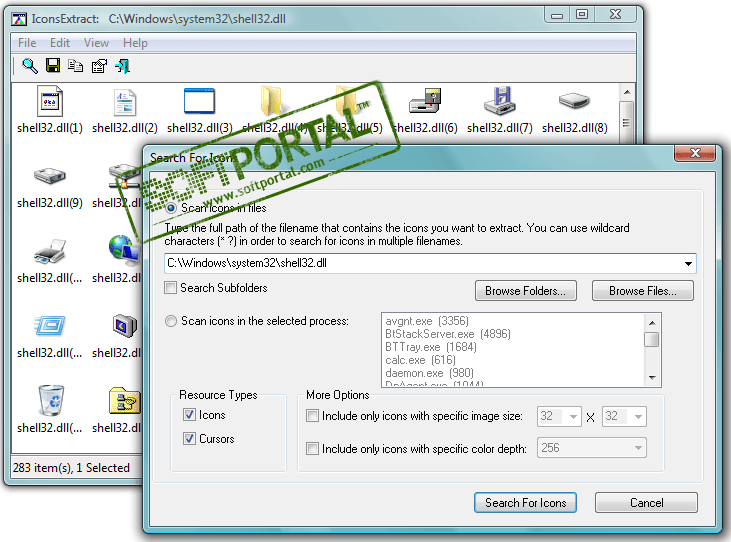Select the shell32.dll(4) folder icon
This screenshot has height=542, width=731.
[272, 100]
